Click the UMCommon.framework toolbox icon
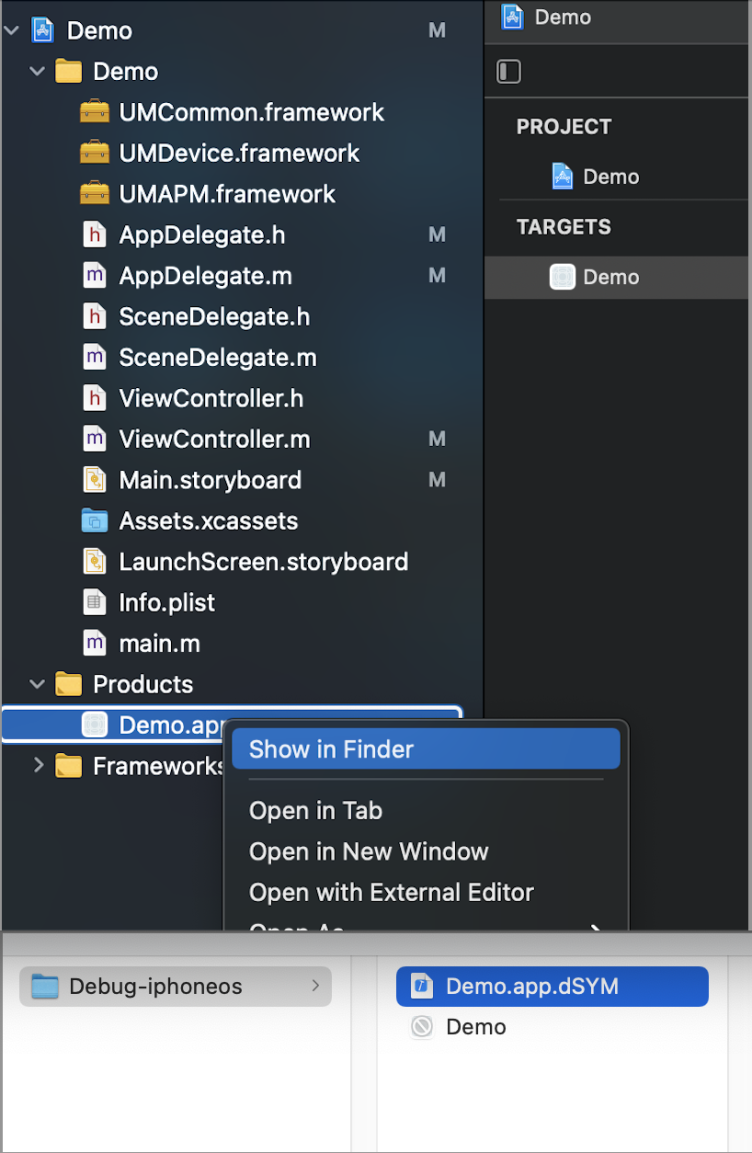This screenshot has width=752, height=1153. (94, 112)
